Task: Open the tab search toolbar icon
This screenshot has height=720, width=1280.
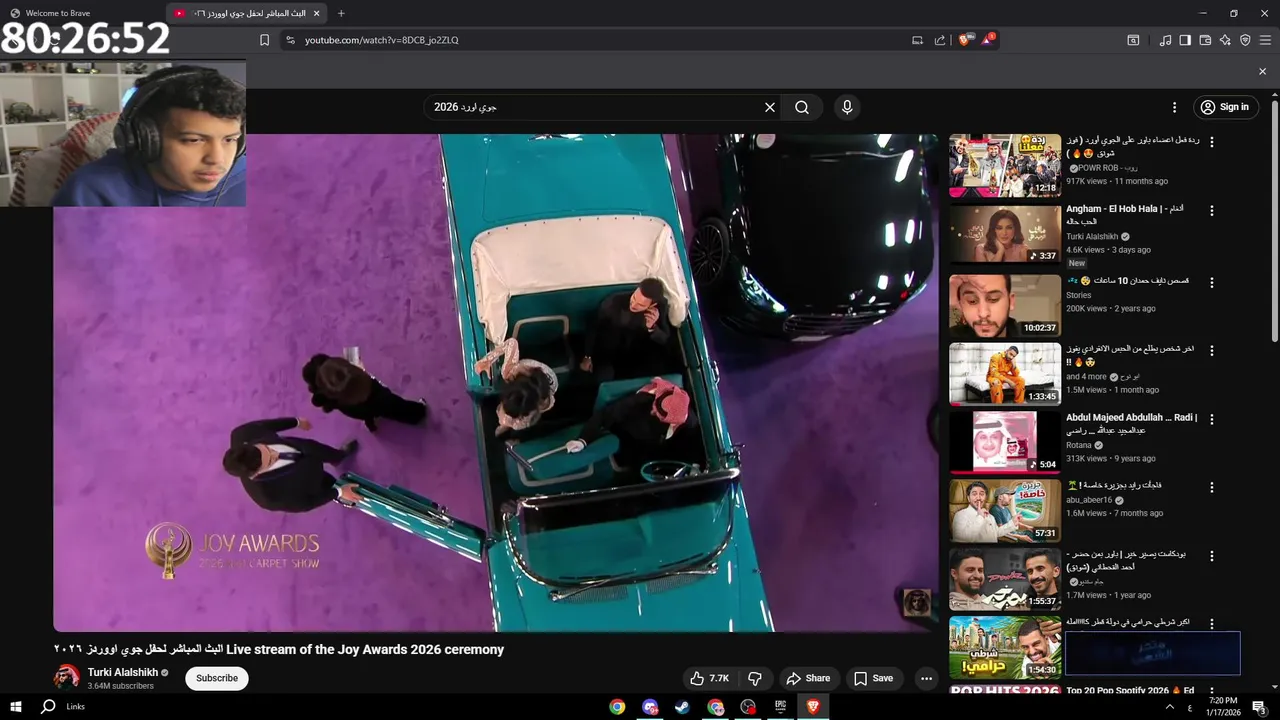Action: click(x=1133, y=40)
